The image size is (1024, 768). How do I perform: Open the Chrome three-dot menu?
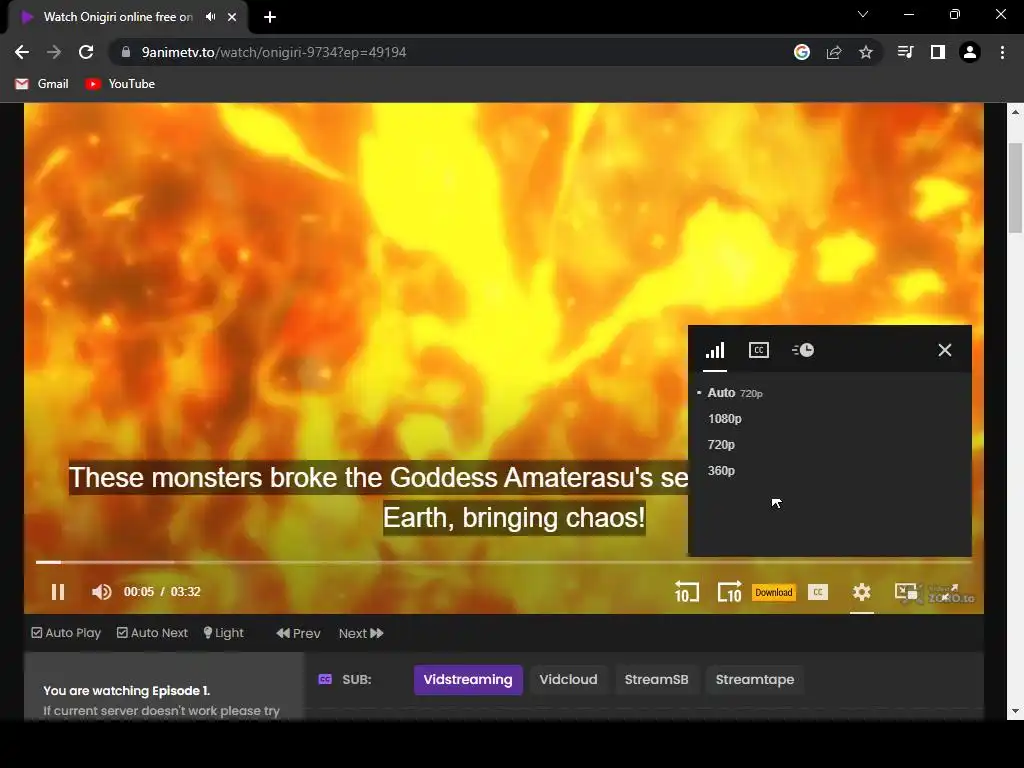1002,52
